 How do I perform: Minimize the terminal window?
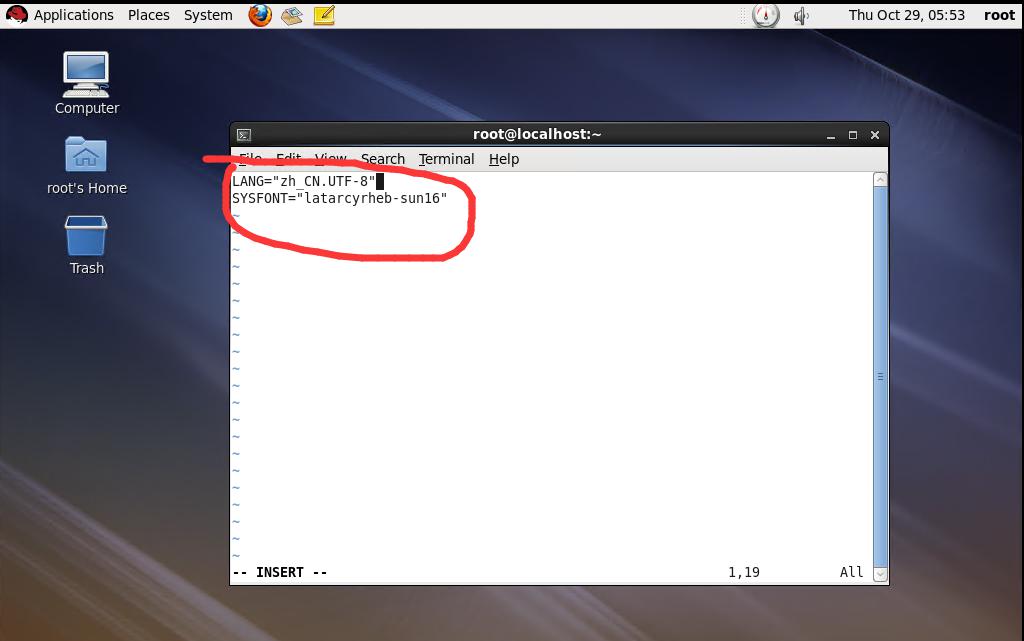pyautogui.click(x=831, y=135)
